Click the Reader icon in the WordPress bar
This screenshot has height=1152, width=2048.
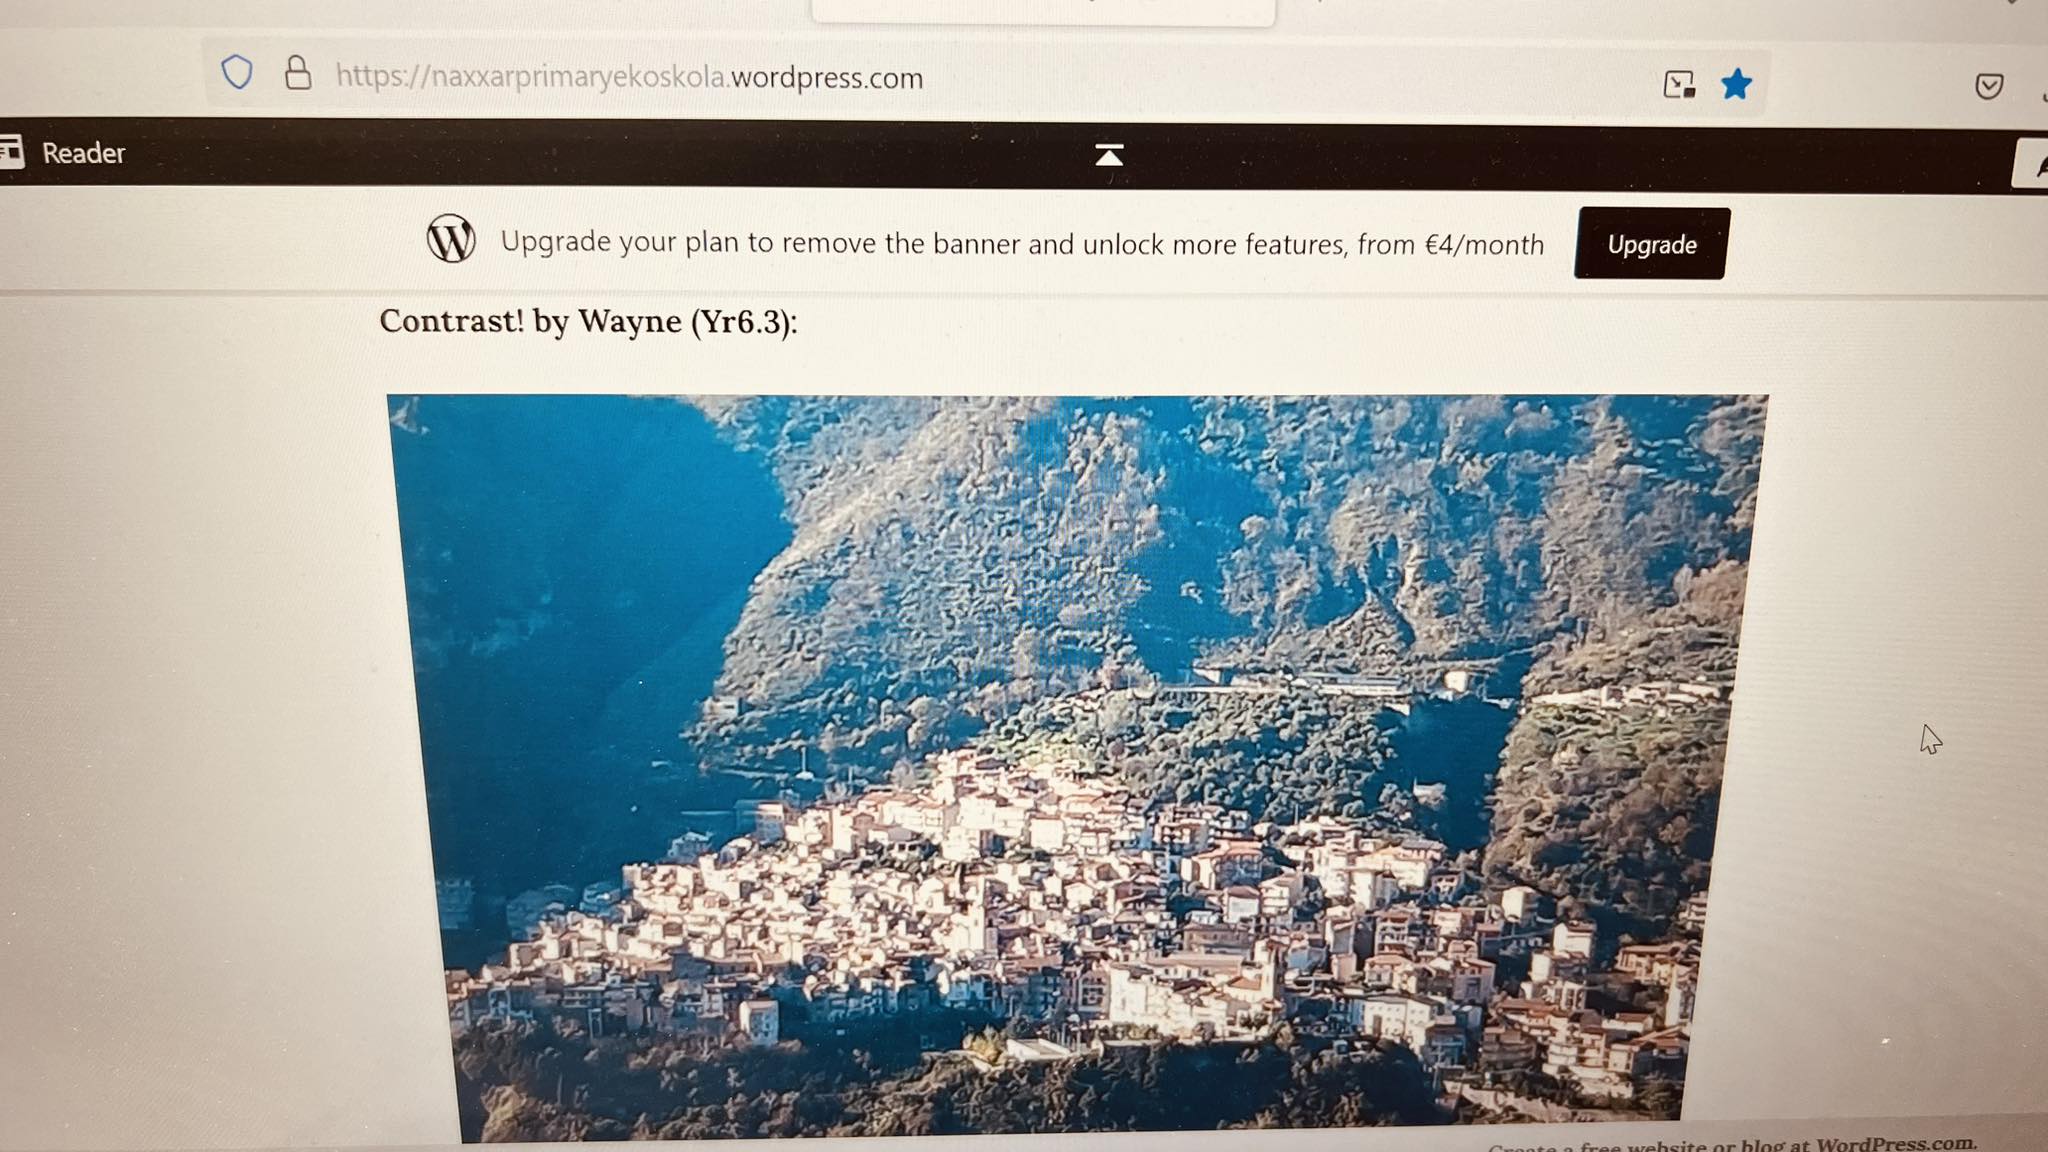[x=11, y=152]
